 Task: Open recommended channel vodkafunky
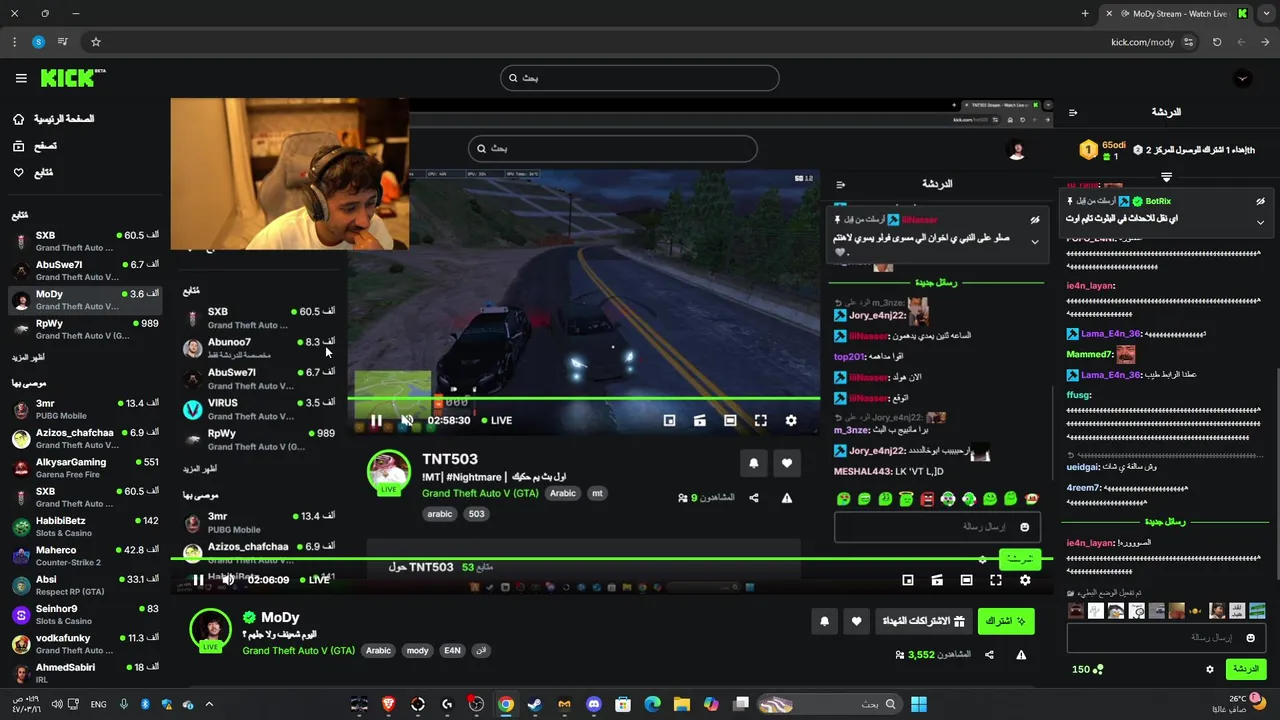(85, 643)
